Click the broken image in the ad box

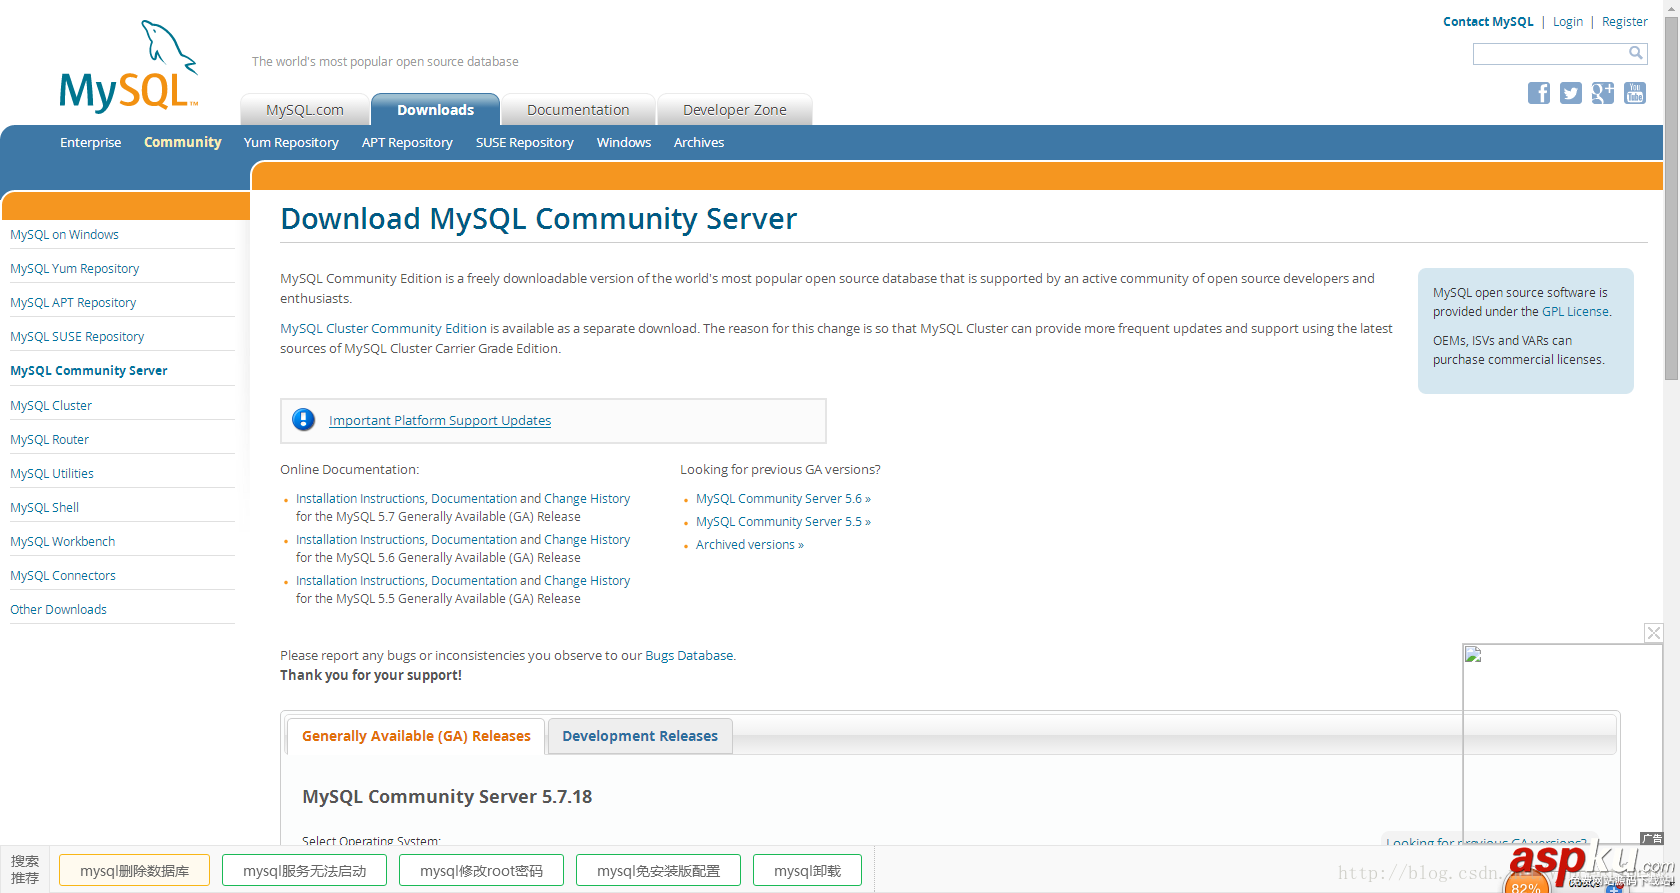[1473, 655]
